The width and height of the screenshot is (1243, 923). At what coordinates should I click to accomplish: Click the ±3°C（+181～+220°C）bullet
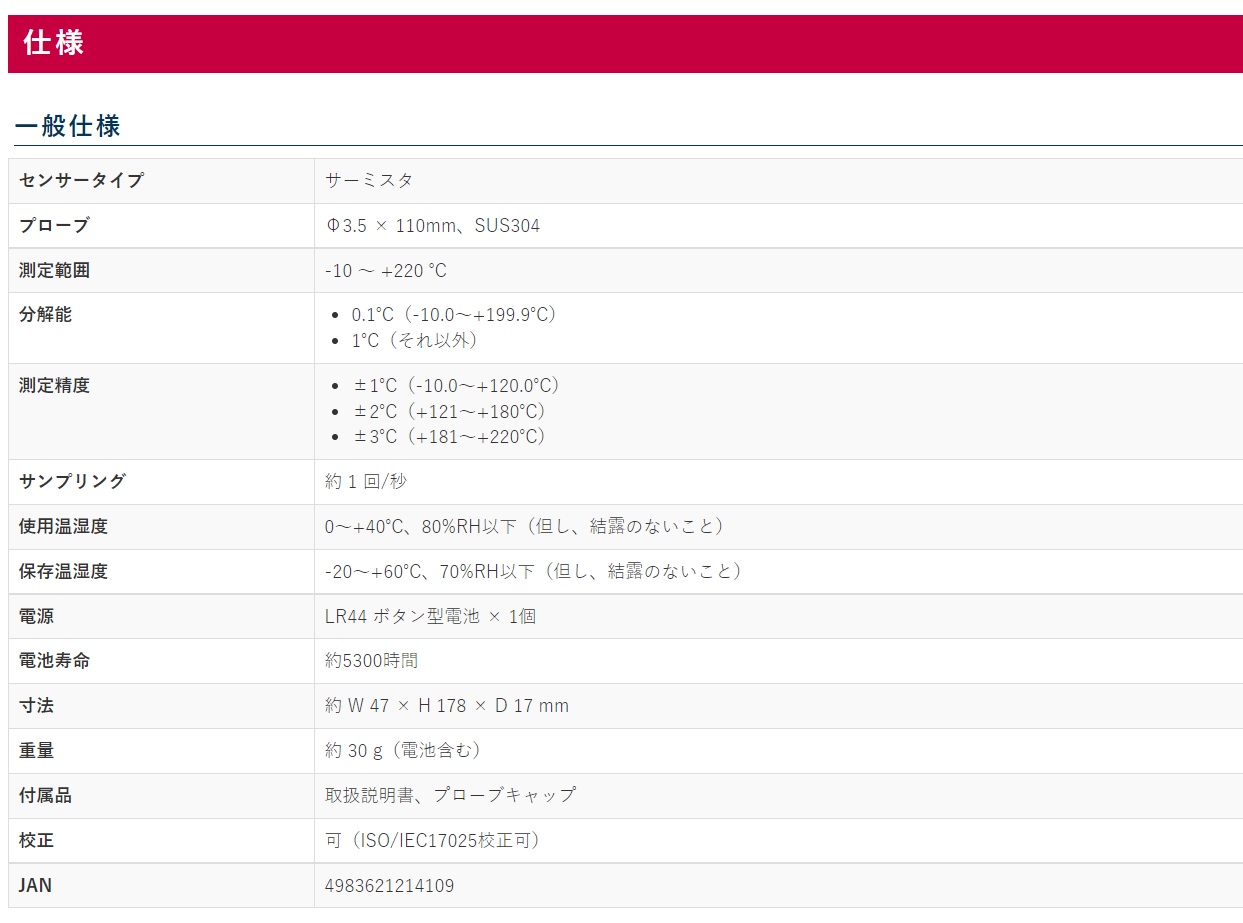pos(453,437)
